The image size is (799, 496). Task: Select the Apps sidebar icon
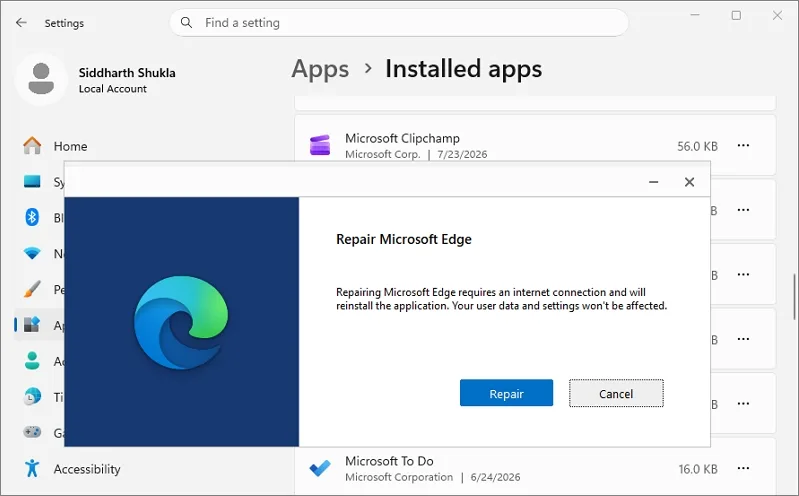32,324
